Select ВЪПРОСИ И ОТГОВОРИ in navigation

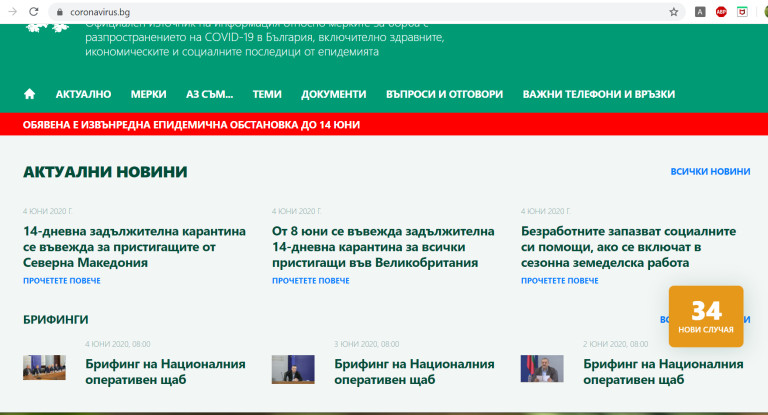(x=444, y=94)
